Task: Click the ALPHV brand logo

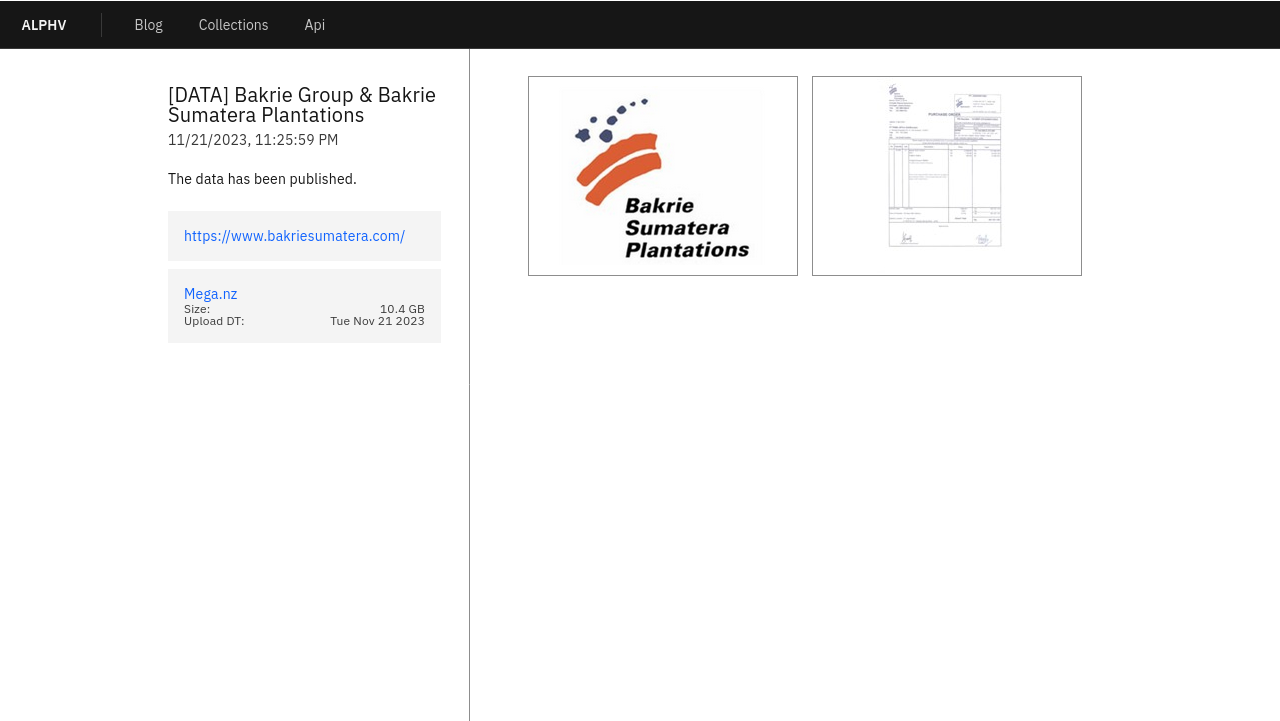Action: [44, 25]
